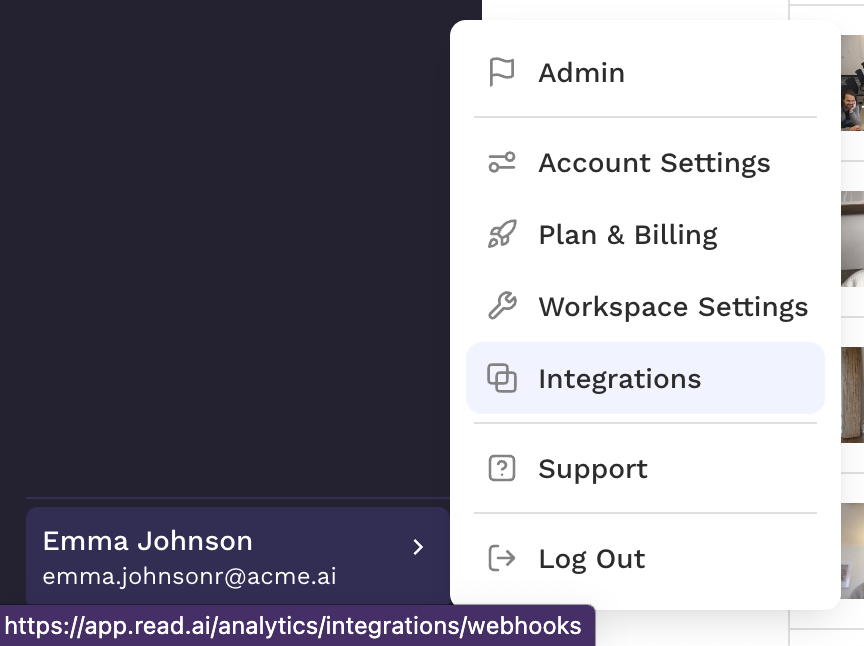Viewport: 864px width, 646px height.
Task: Click the Emma Johnson name
Action: [x=148, y=541]
